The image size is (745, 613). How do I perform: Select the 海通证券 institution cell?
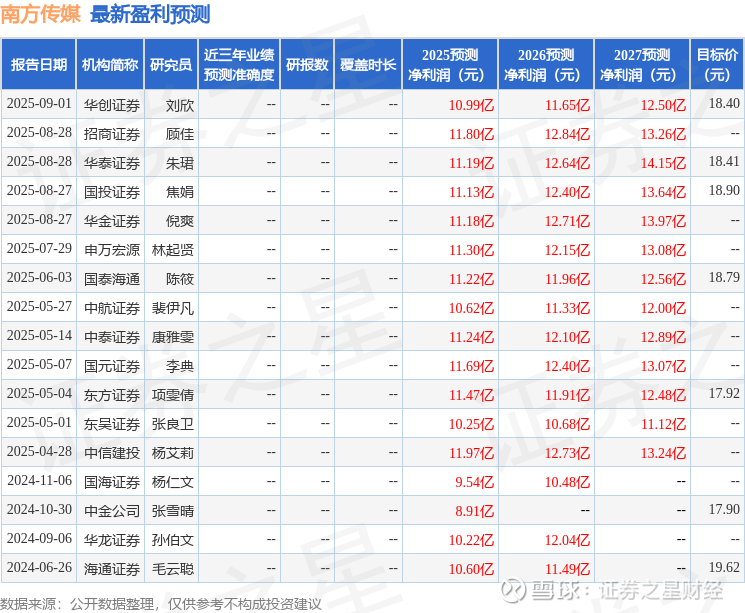coord(112,569)
